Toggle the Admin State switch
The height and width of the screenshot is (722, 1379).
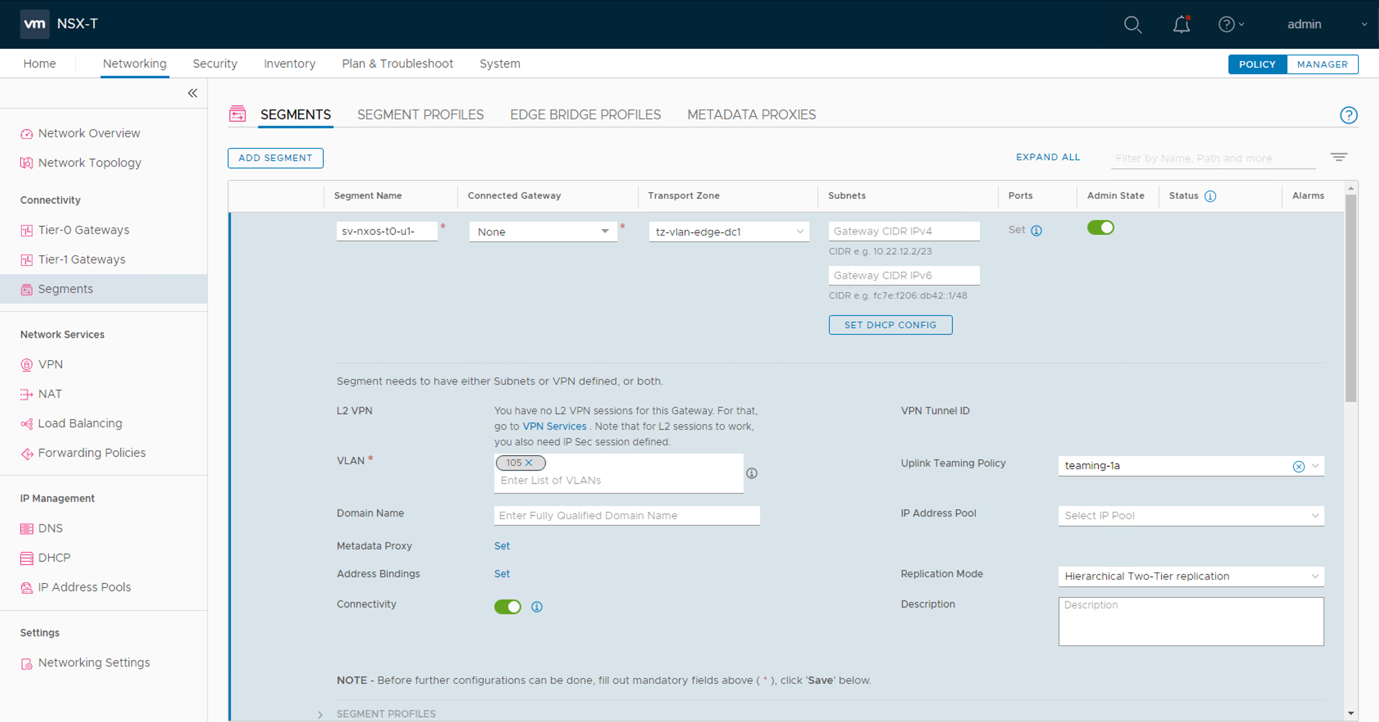(1100, 228)
